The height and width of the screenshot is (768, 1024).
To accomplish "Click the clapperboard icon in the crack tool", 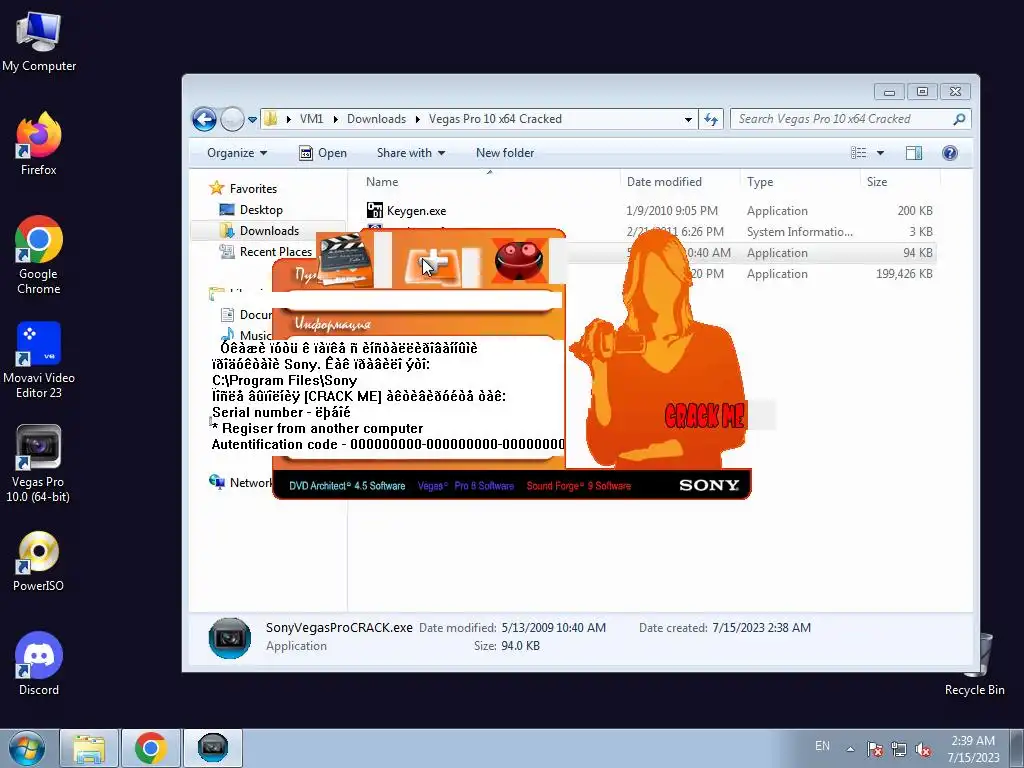I will pos(346,260).
